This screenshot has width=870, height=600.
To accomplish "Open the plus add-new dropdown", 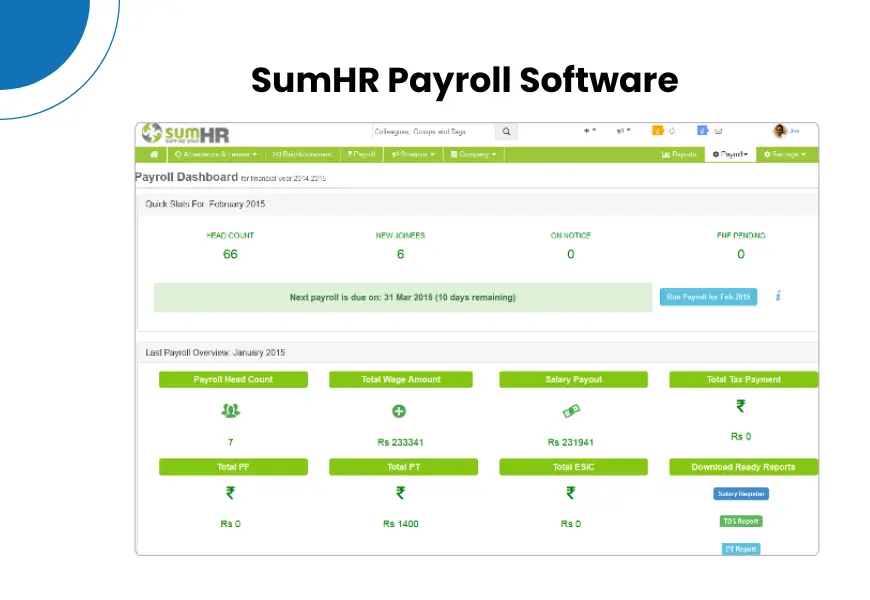I will 589,131.
